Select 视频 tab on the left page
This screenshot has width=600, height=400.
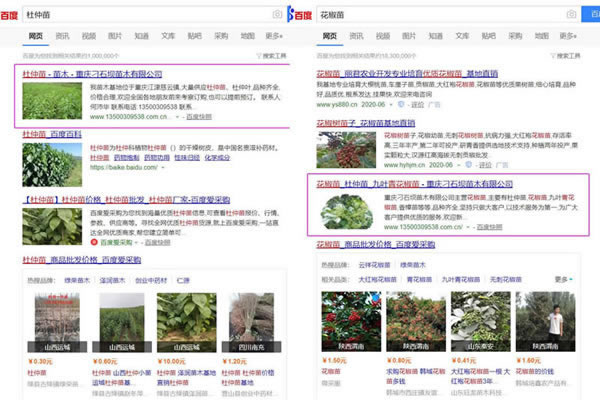pos(88,35)
